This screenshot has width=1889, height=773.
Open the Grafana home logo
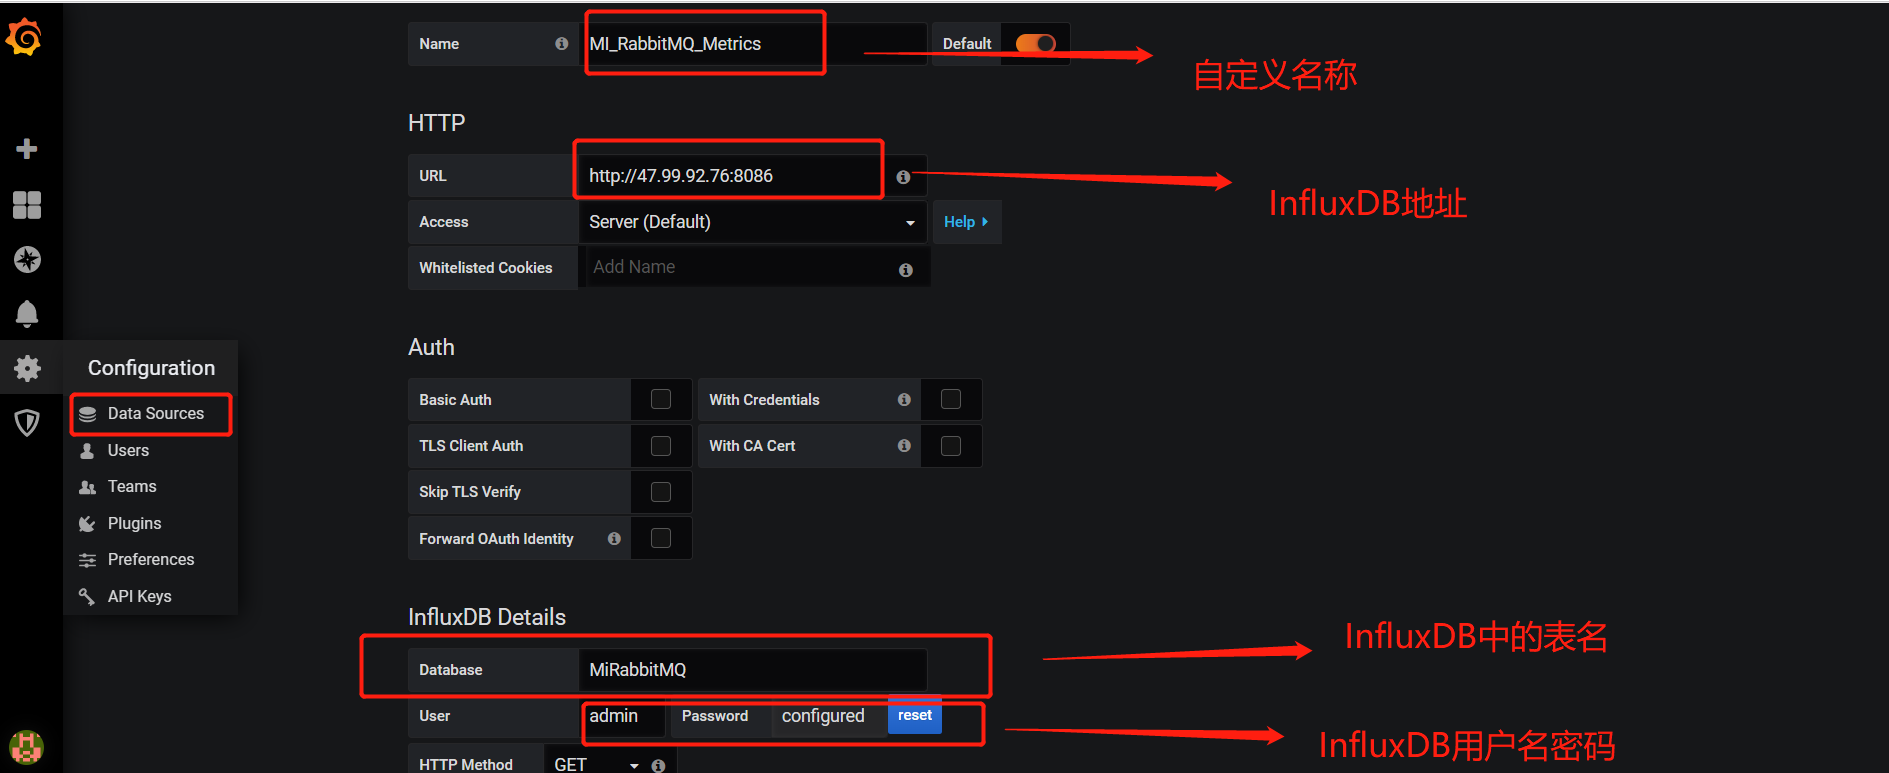click(24, 38)
